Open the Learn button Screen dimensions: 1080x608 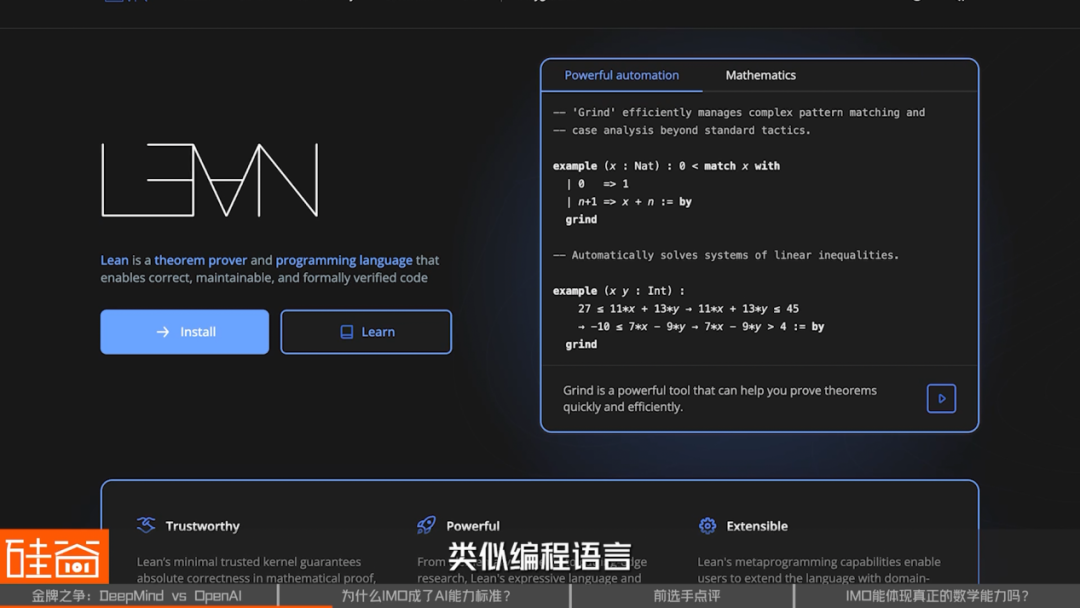point(366,332)
